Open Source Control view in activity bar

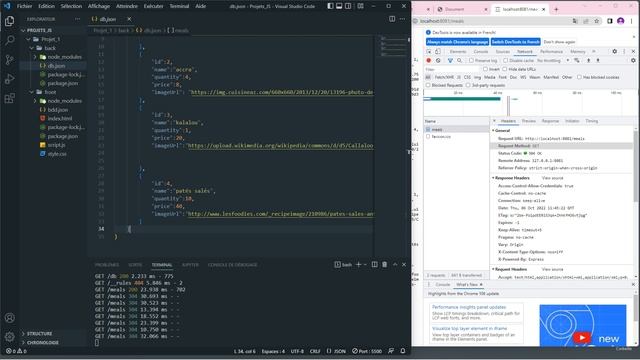click(9, 60)
